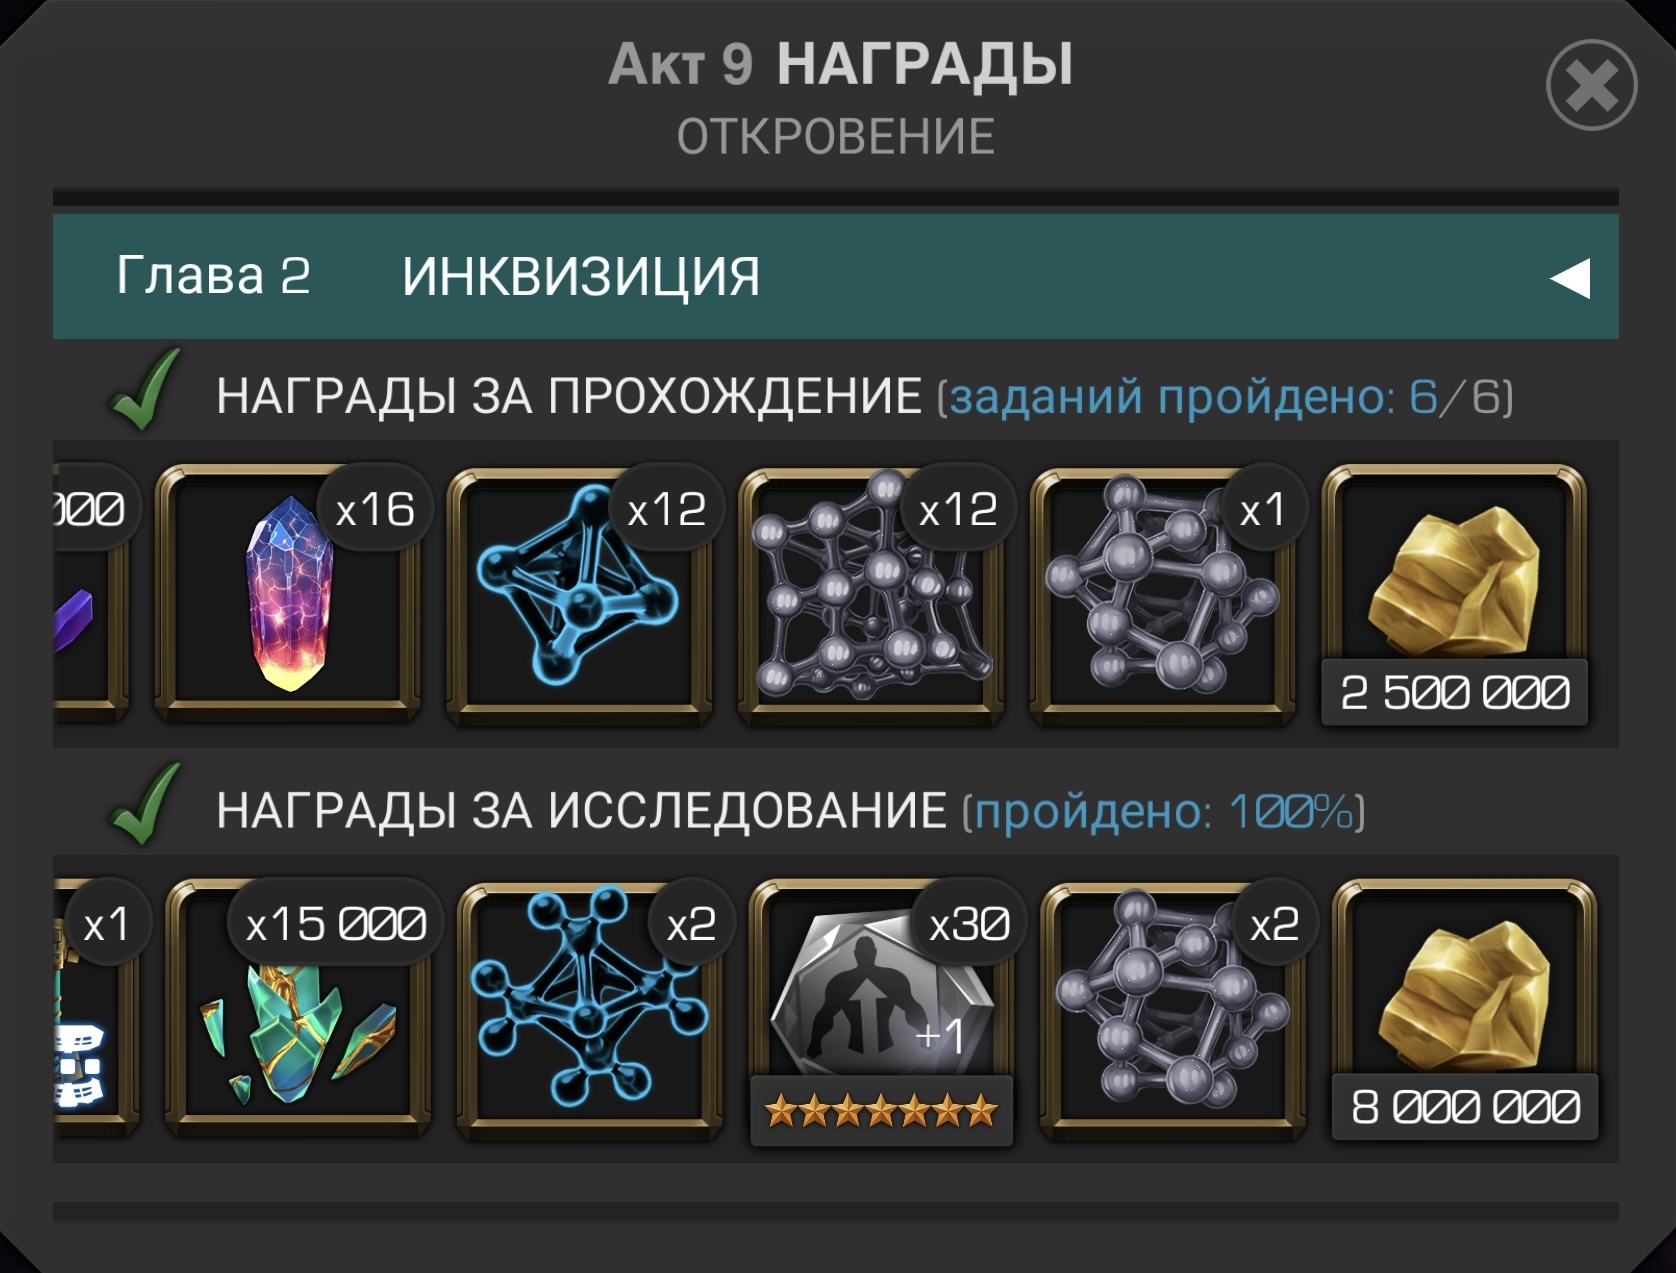Open the seven-star x30 rank-up gem reward
The image size is (1676, 1273).
[882, 1010]
